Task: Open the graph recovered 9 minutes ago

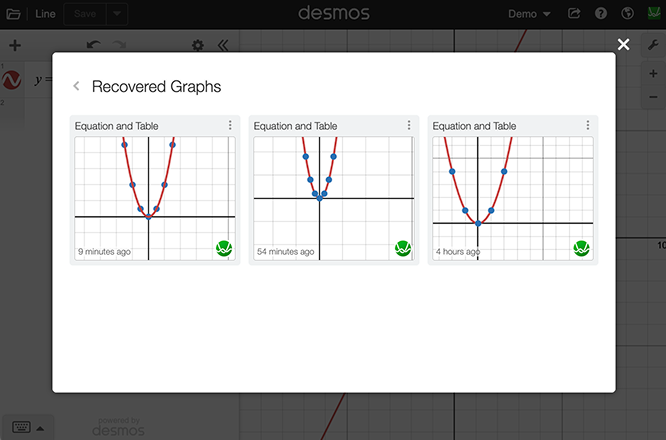Action: (155, 198)
